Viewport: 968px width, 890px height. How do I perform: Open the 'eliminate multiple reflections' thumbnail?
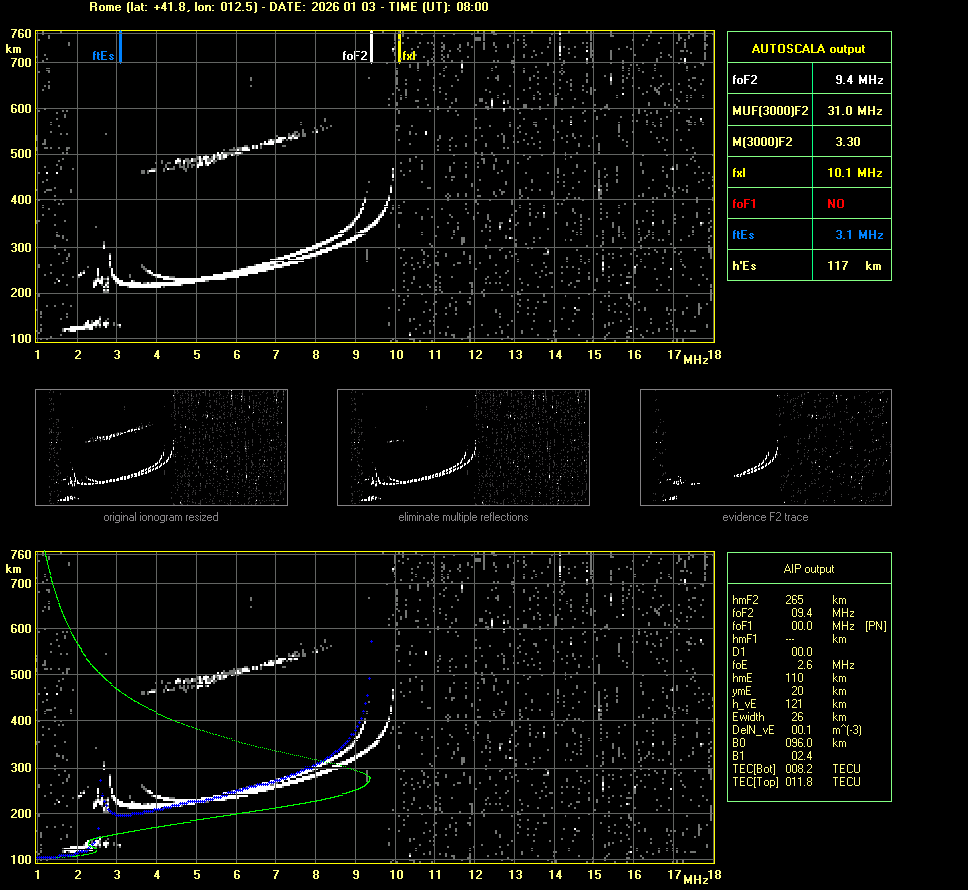pyautogui.click(x=463, y=447)
